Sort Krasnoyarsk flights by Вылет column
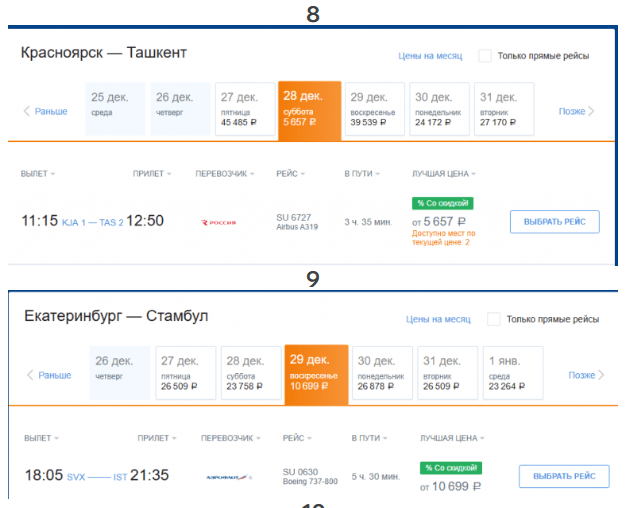Screen dimensions: 635x508 pos(38,174)
